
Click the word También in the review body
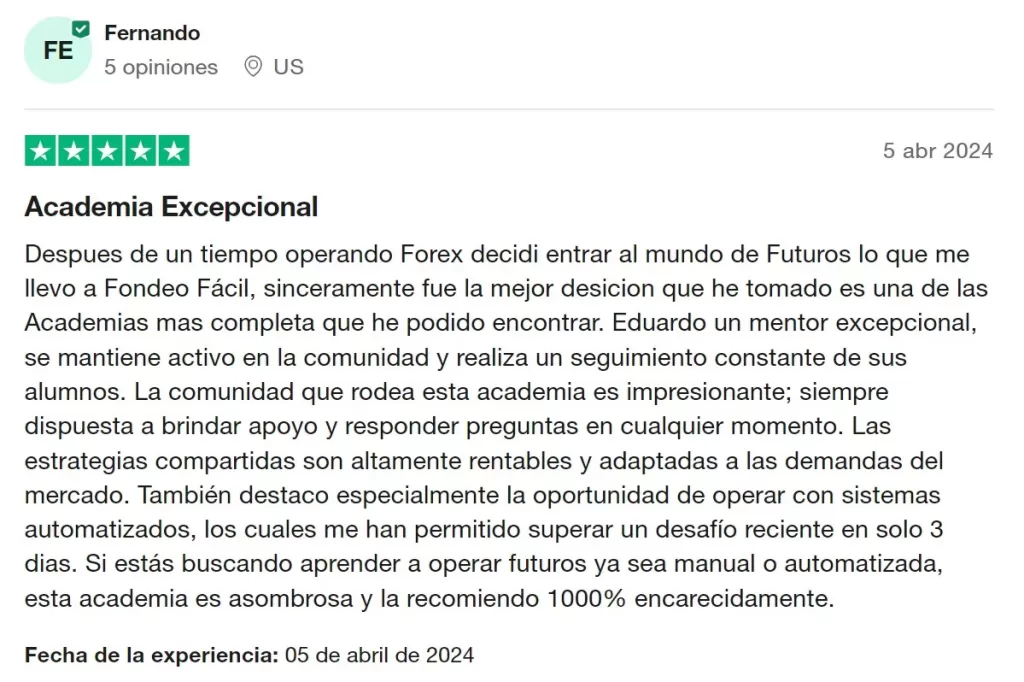tap(183, 495)
